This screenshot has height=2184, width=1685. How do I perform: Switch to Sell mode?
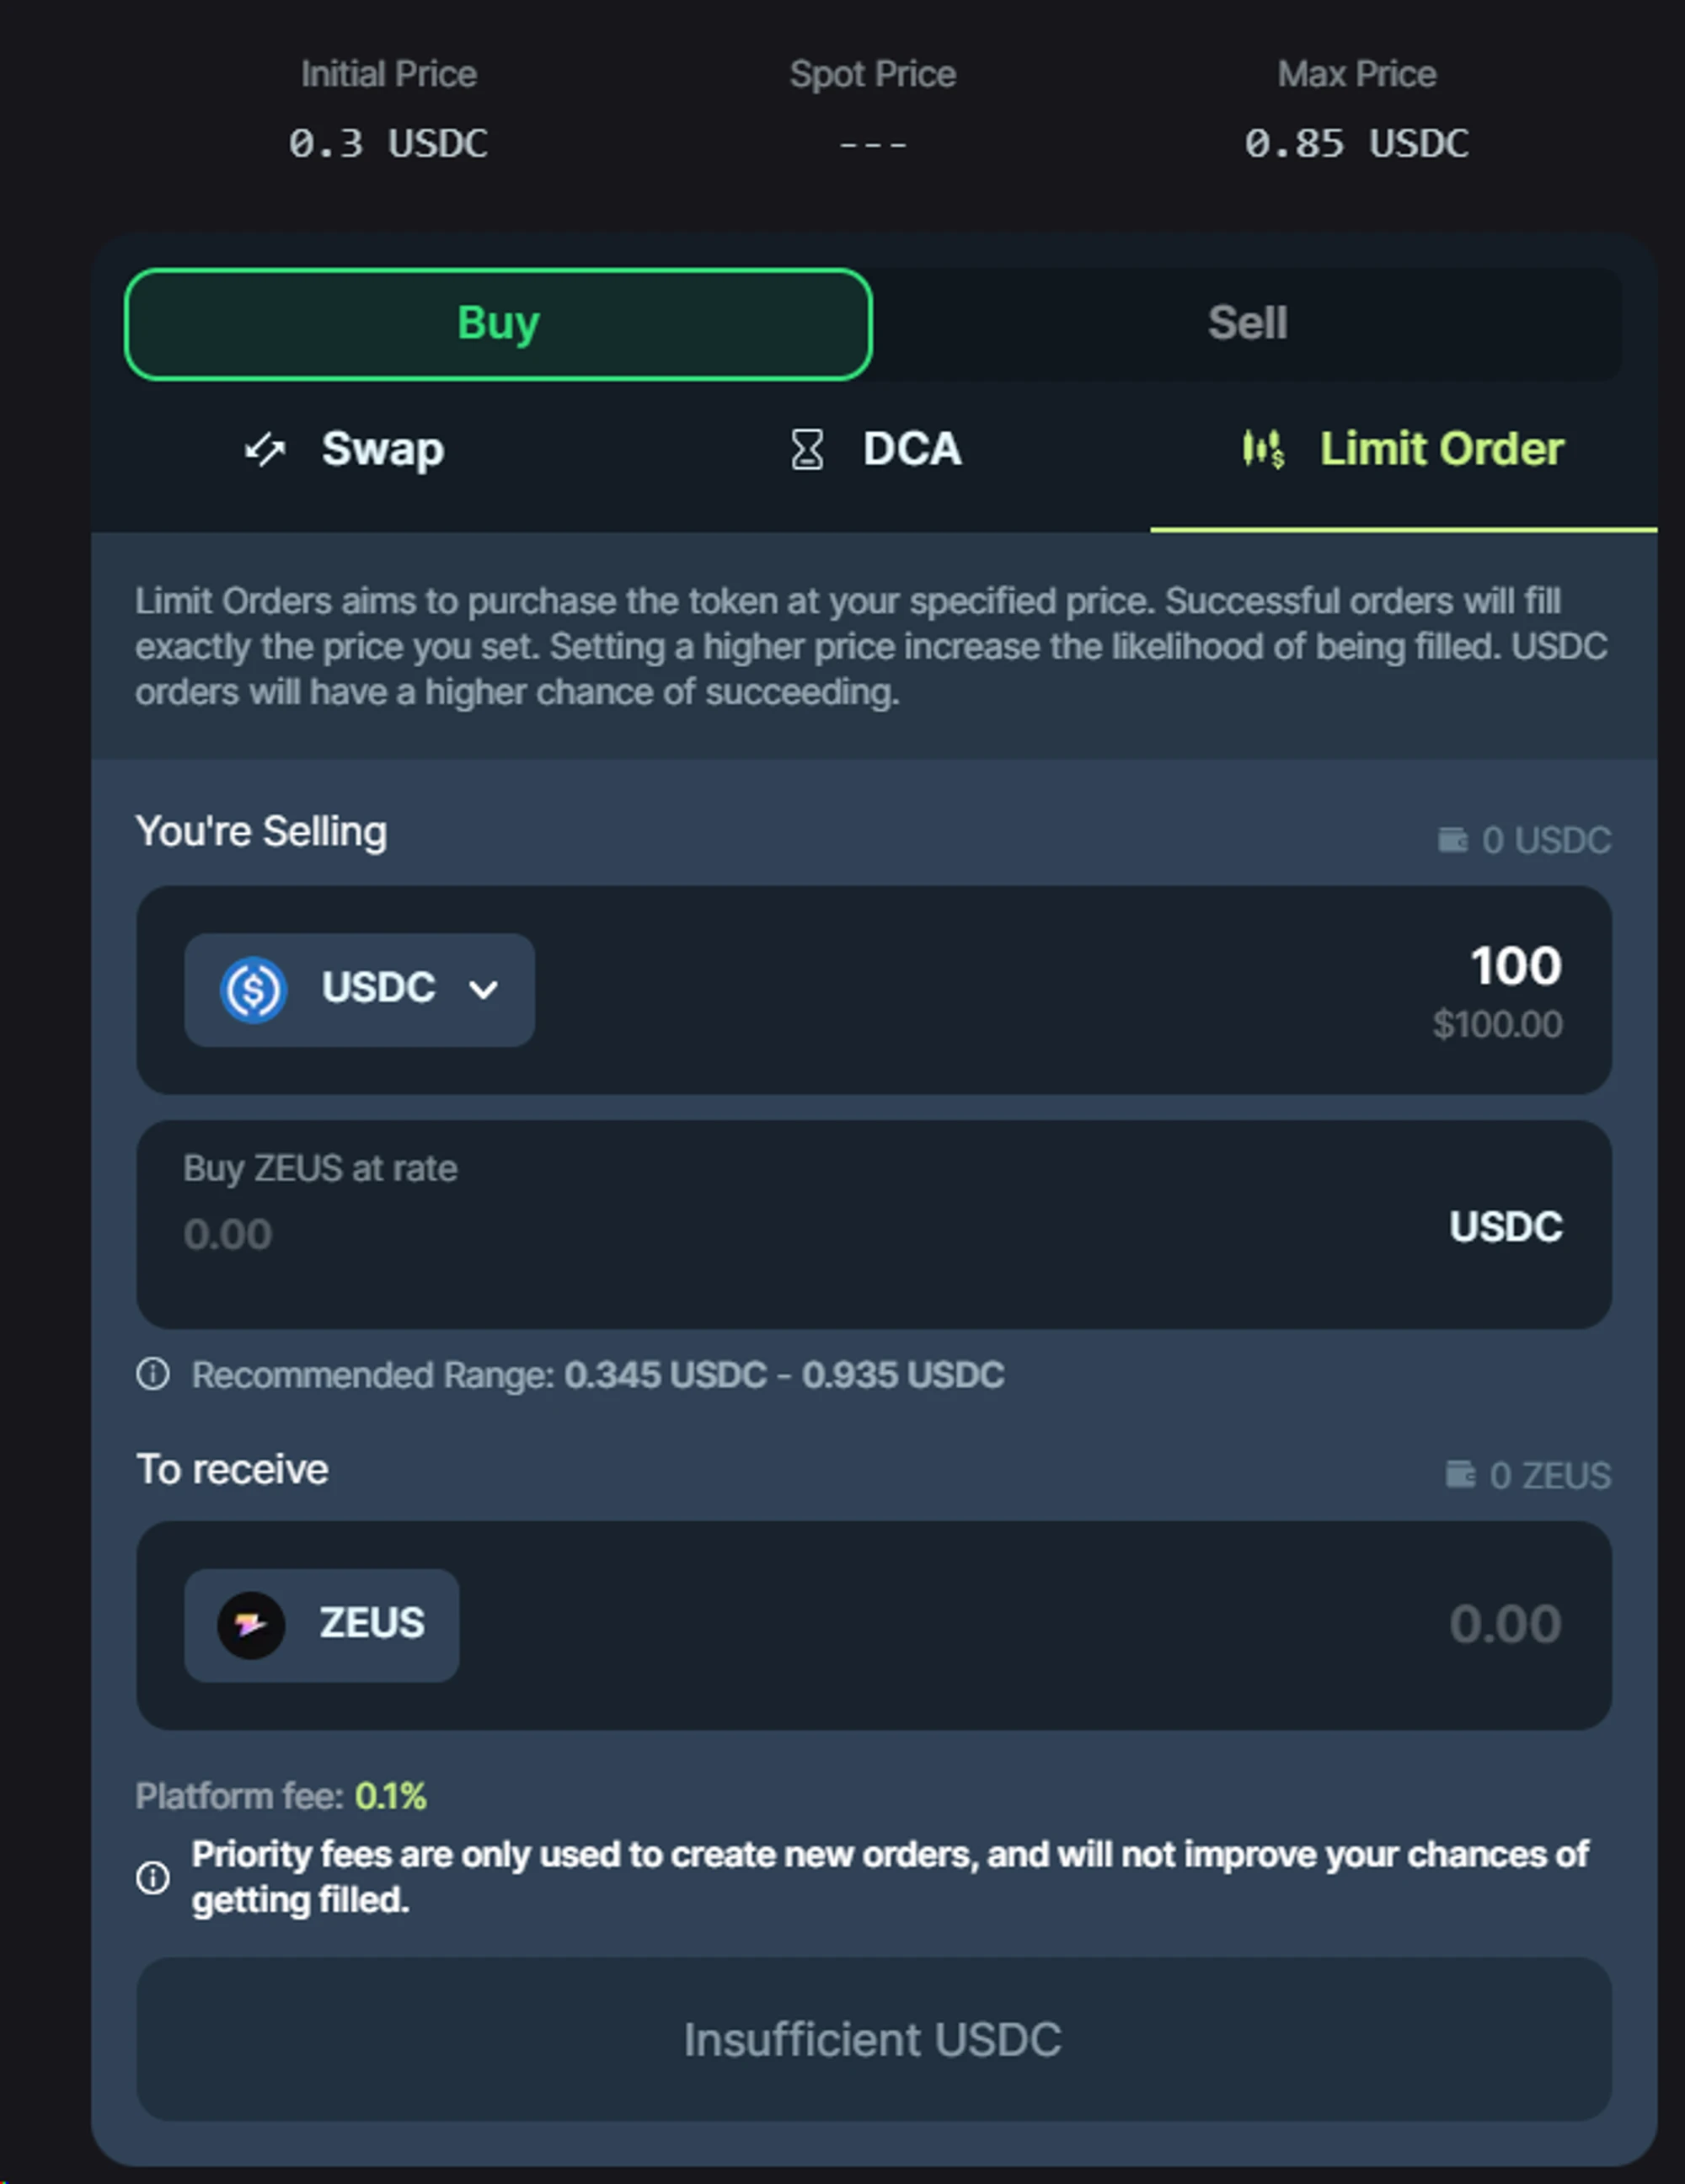[x=1246, y=324]
